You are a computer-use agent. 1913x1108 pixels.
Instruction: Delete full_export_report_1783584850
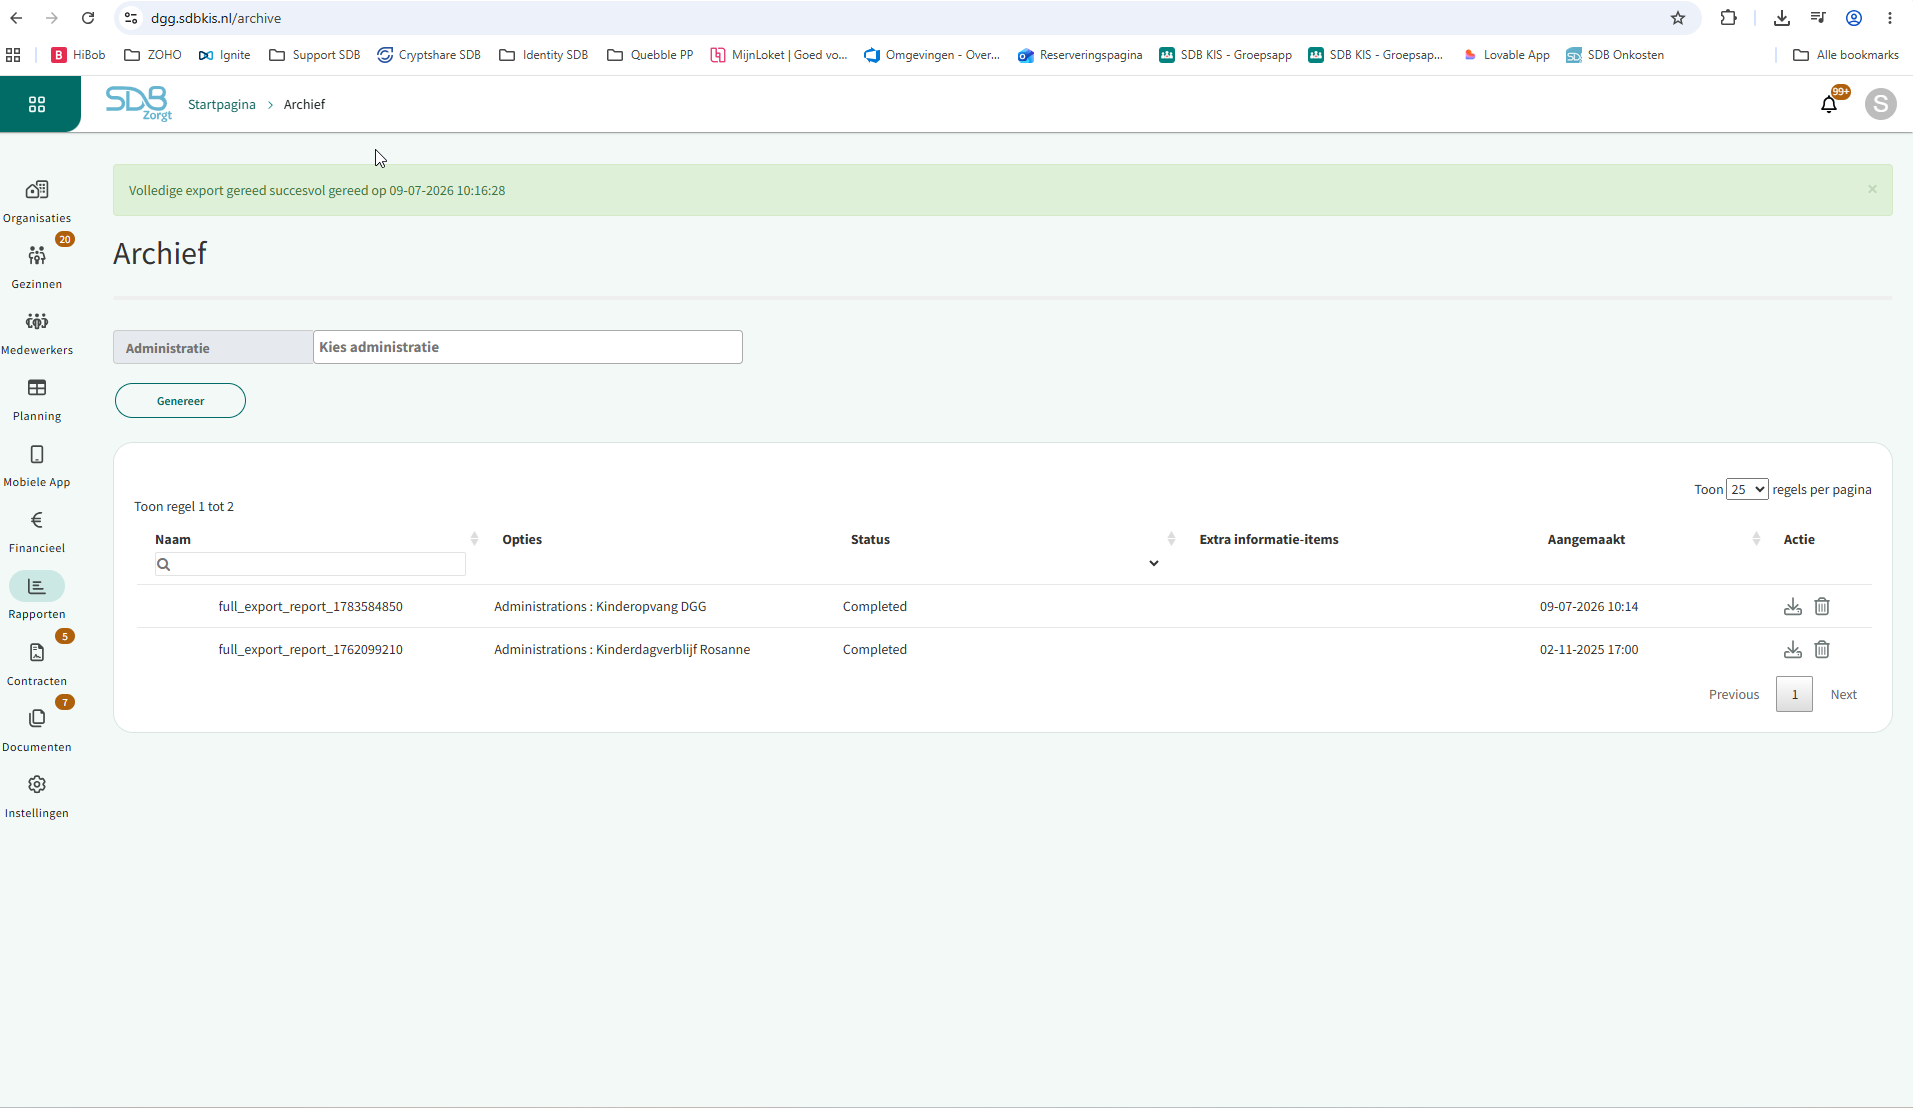(x=1822, y=607)
